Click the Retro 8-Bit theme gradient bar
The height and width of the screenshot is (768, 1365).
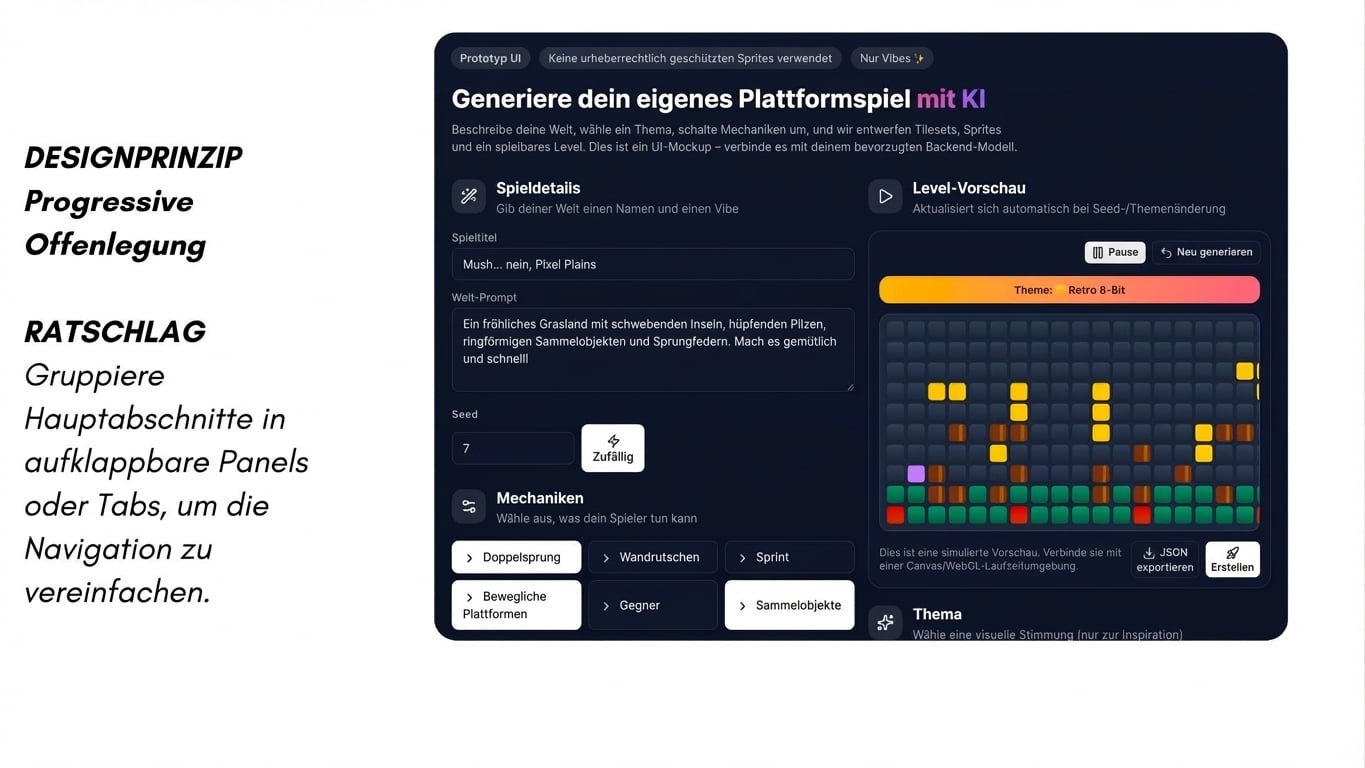(1069, 290)
